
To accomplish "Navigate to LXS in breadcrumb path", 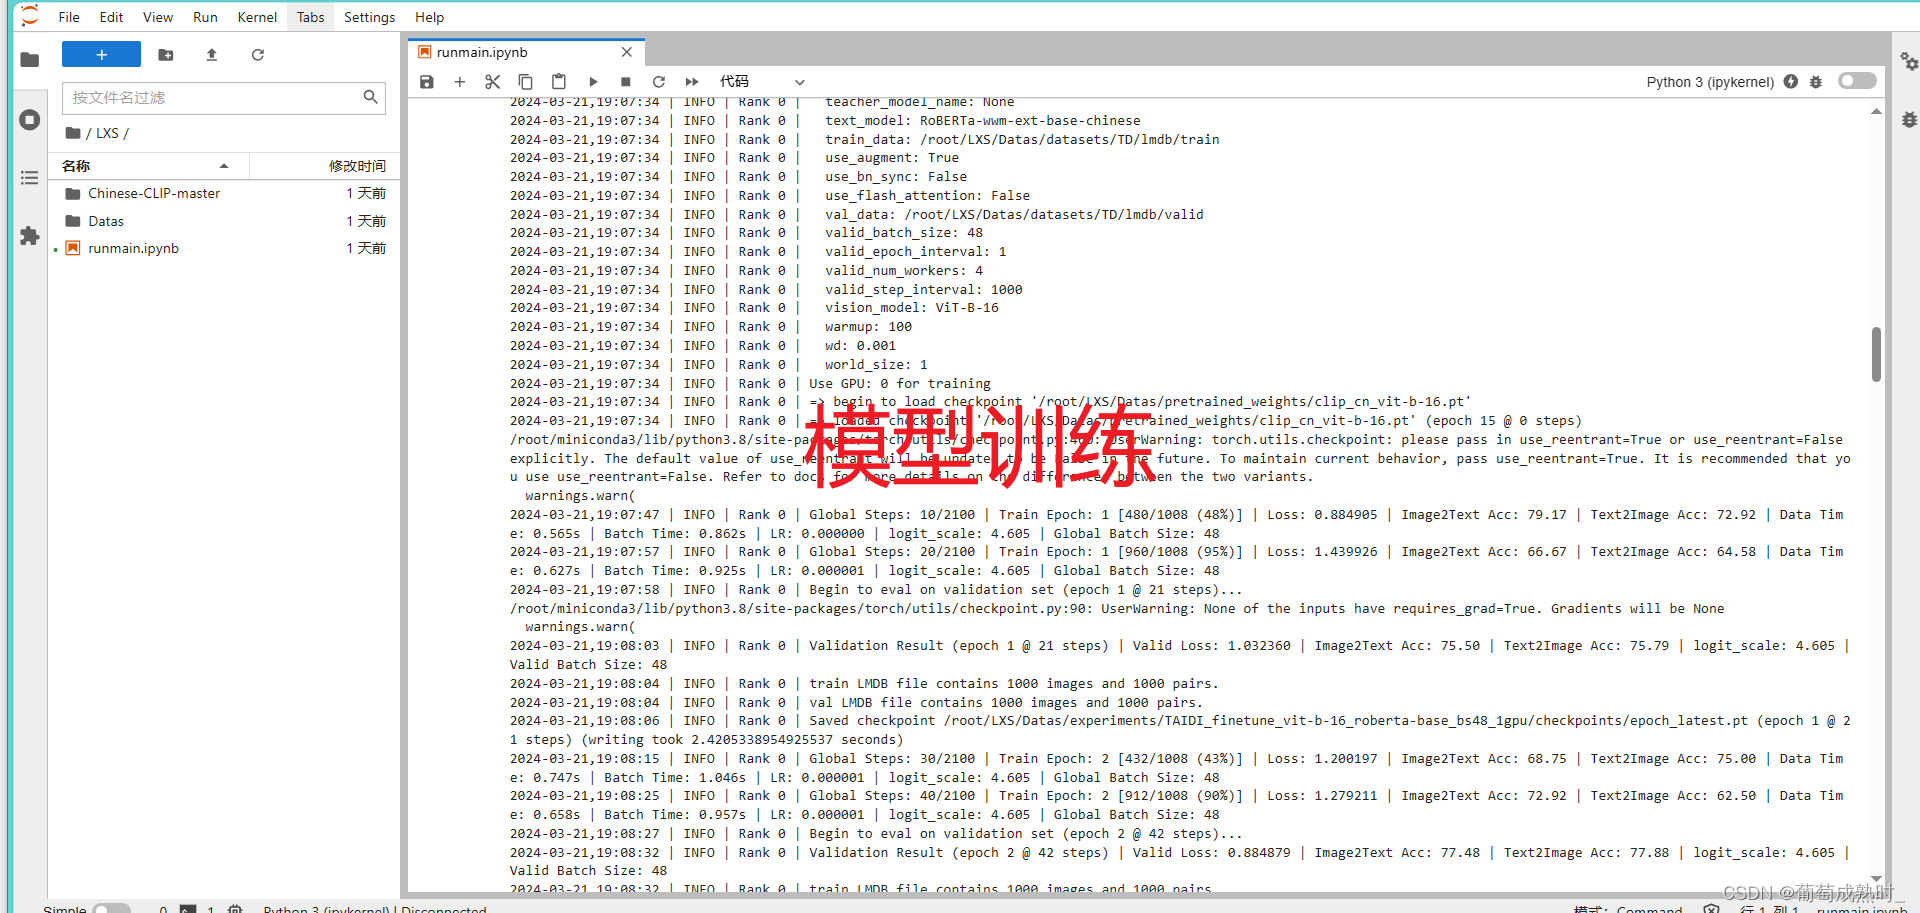I will click(x=107, y=133).
